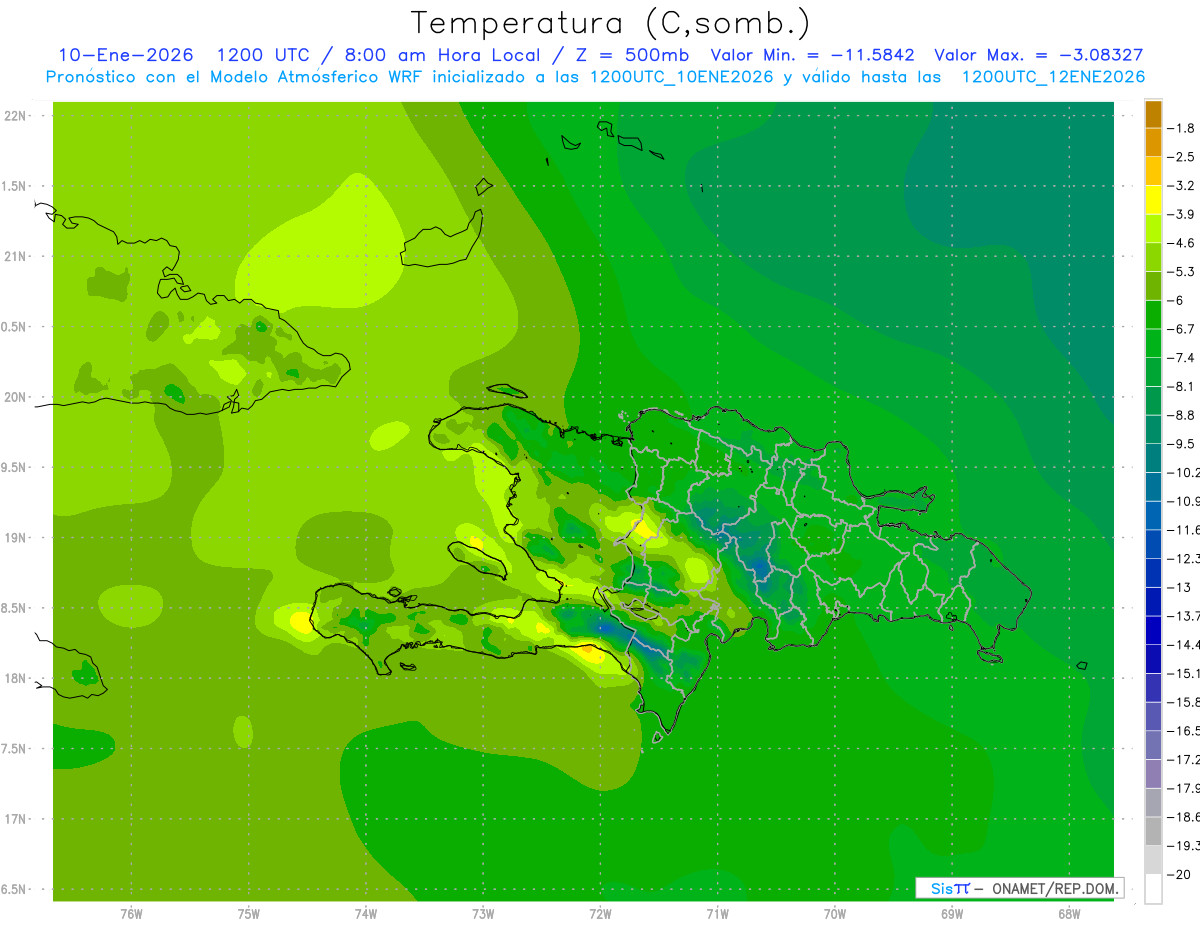
Task: Click the '-1.8' color scale label
Action: click(1183, 128)
